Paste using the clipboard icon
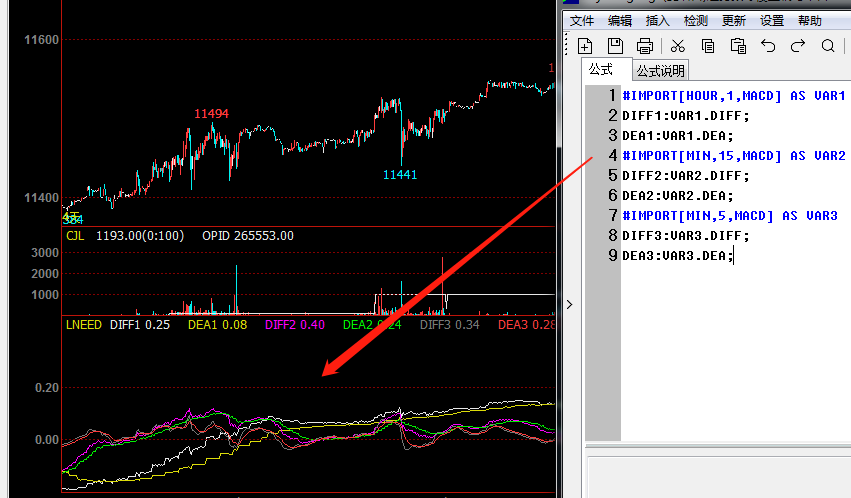851x498 pixels. click(738, 46)
